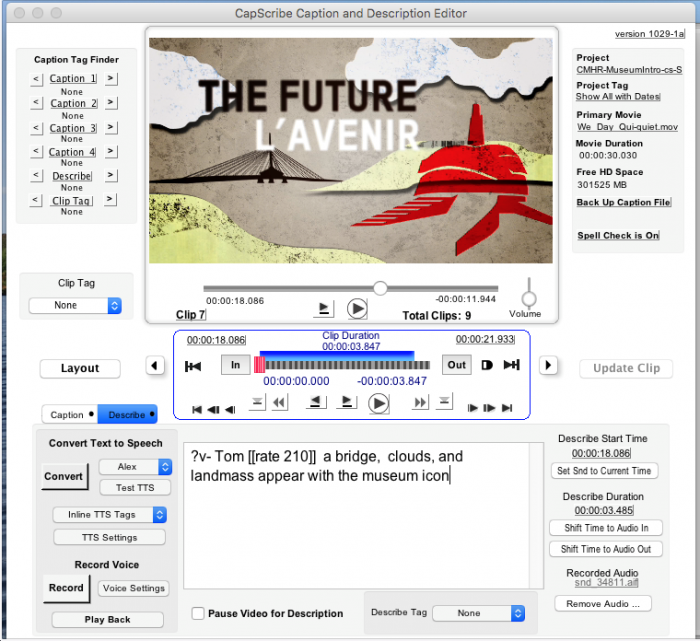Click project name CMHR-MuseumIntro-cs-S
700x641 pixels.
click(629, 70)
